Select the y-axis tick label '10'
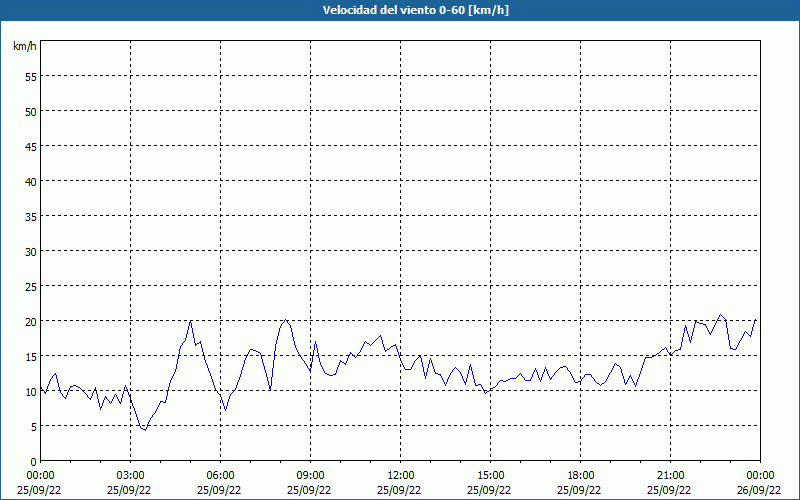 tap(31, 392)
